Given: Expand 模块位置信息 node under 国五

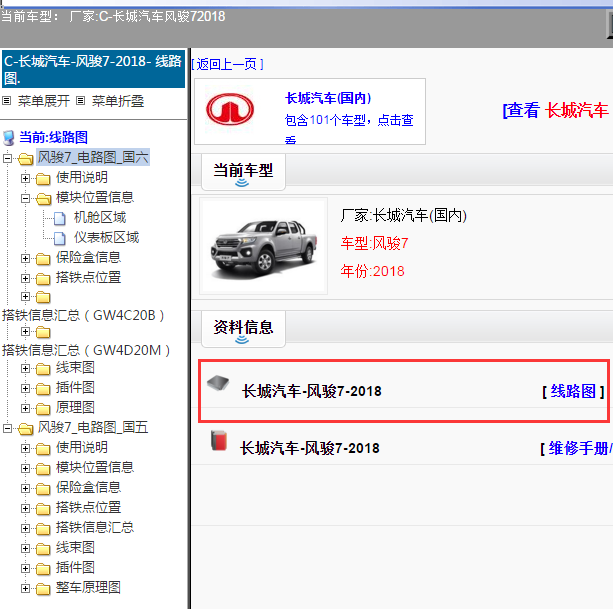Looking at the screenshot, I should tap(25, 469).
